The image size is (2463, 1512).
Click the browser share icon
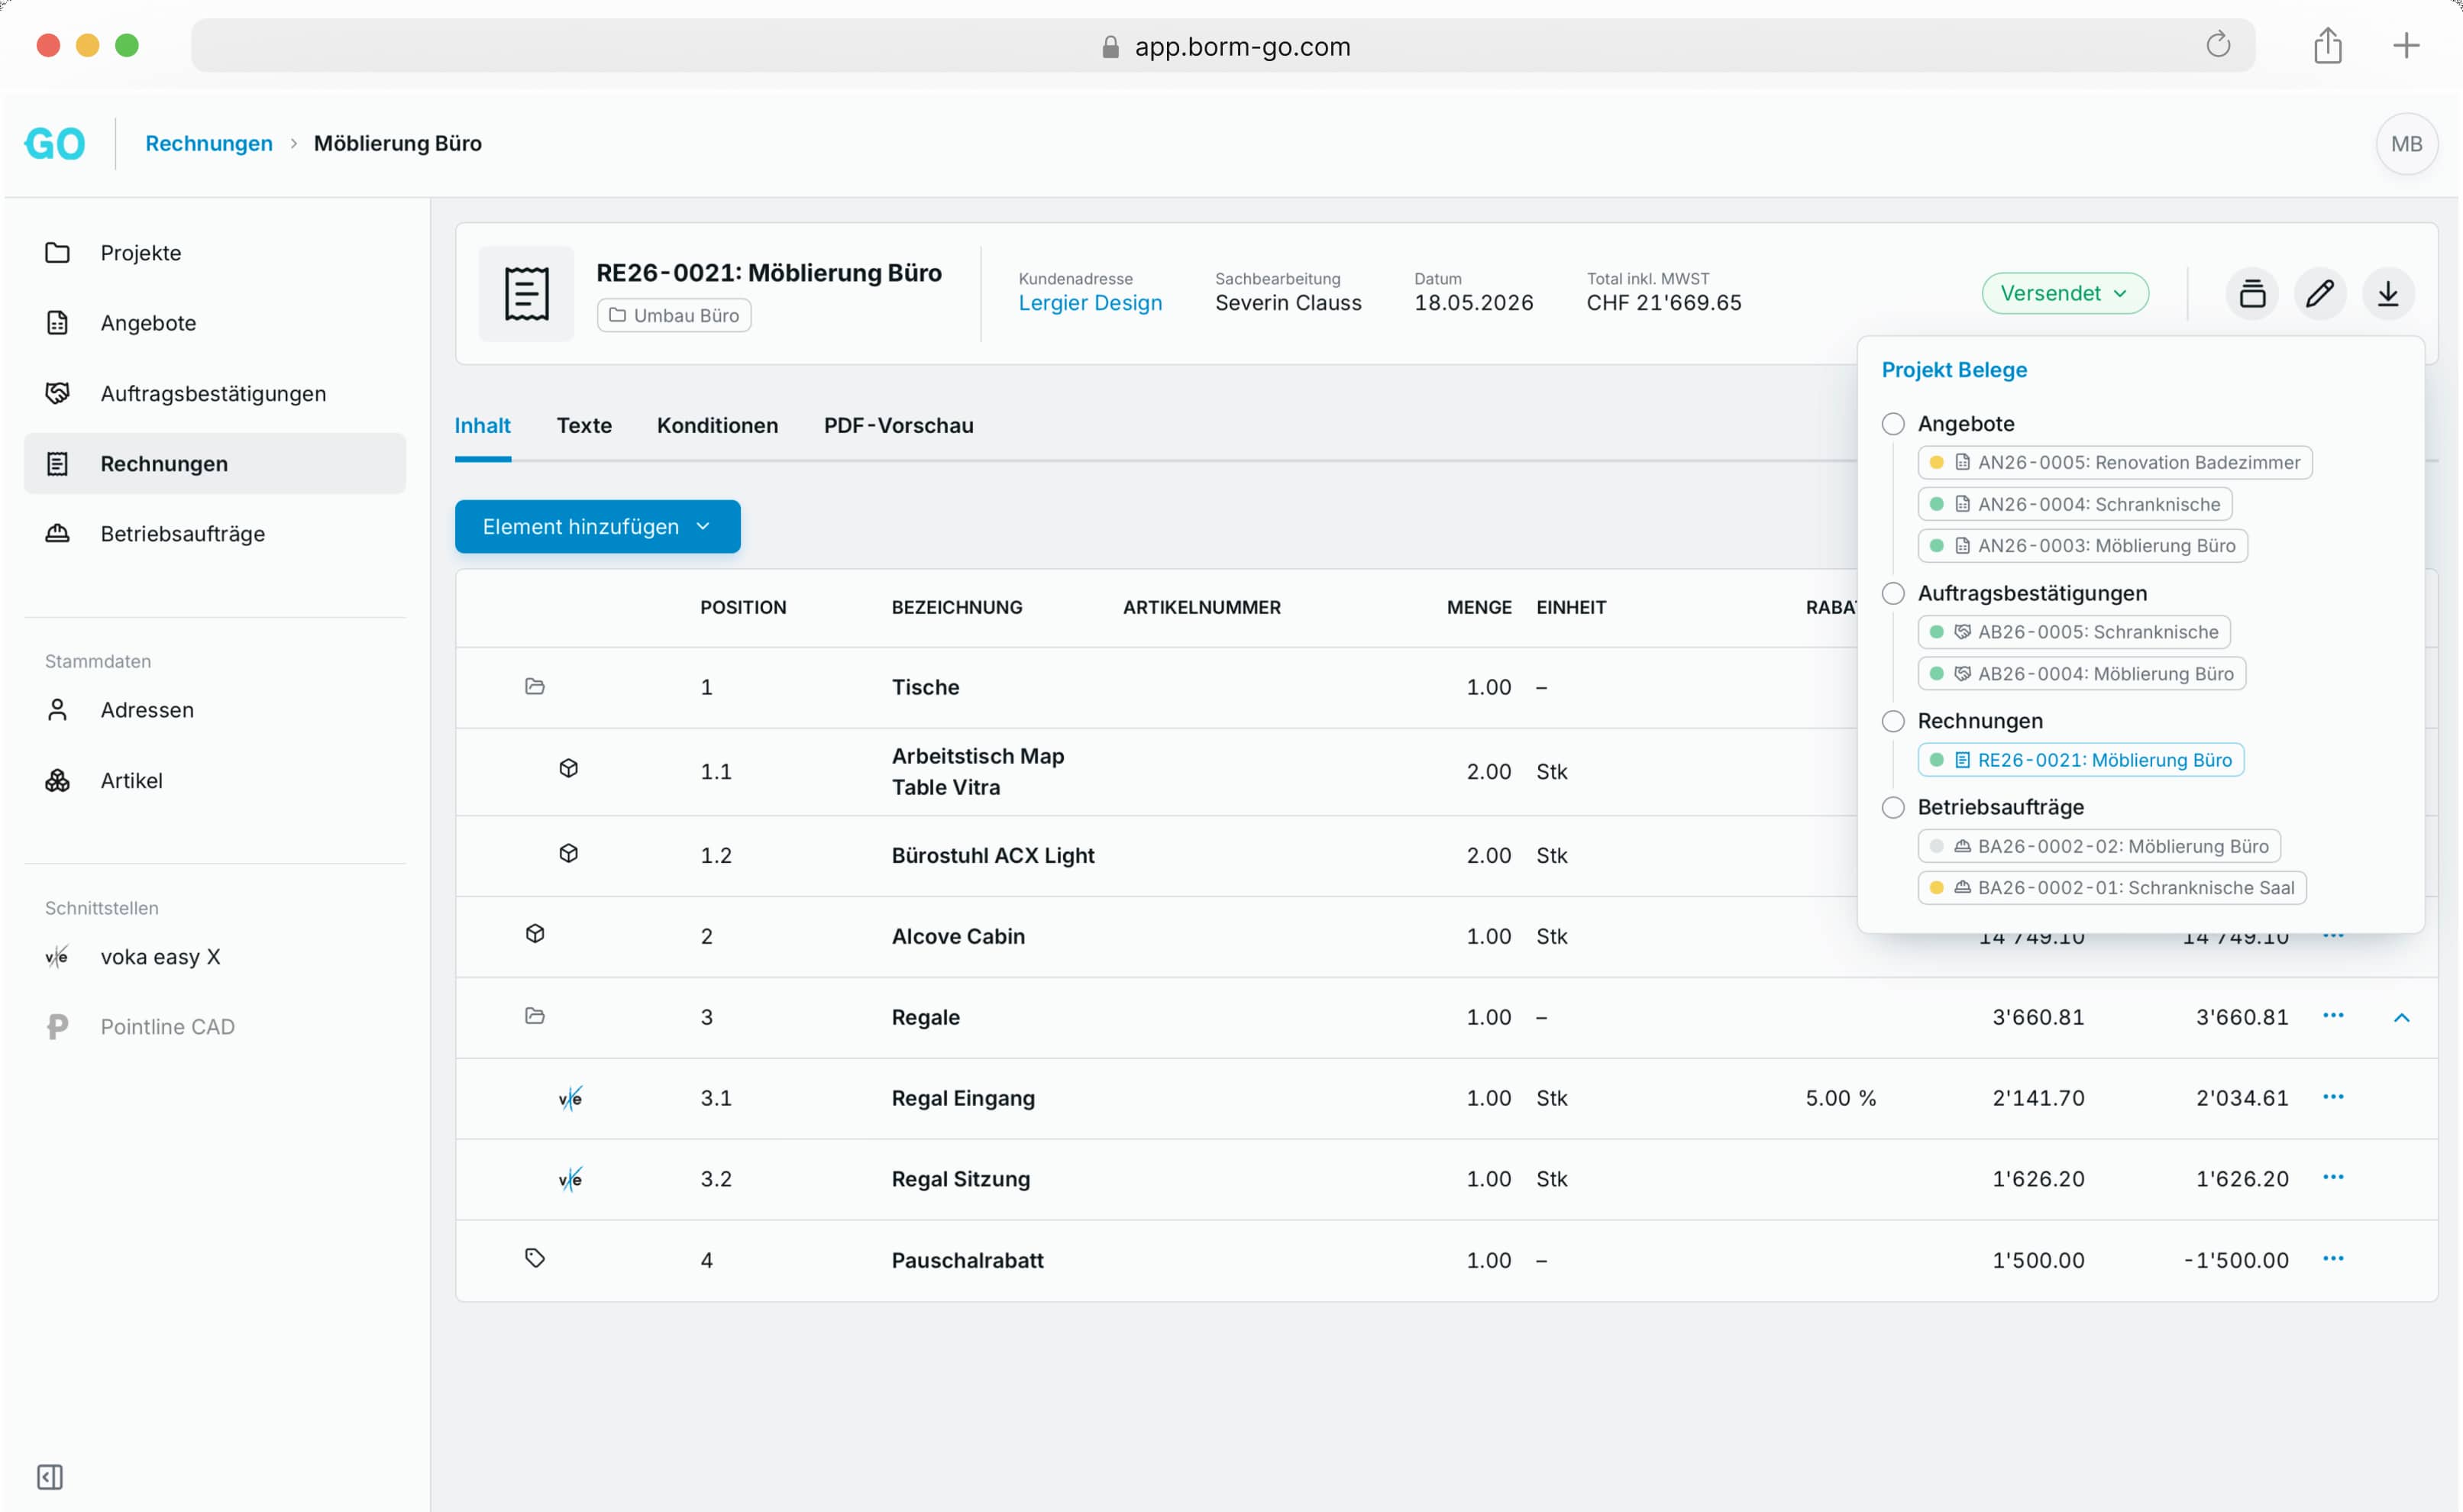coord(2327,45)
